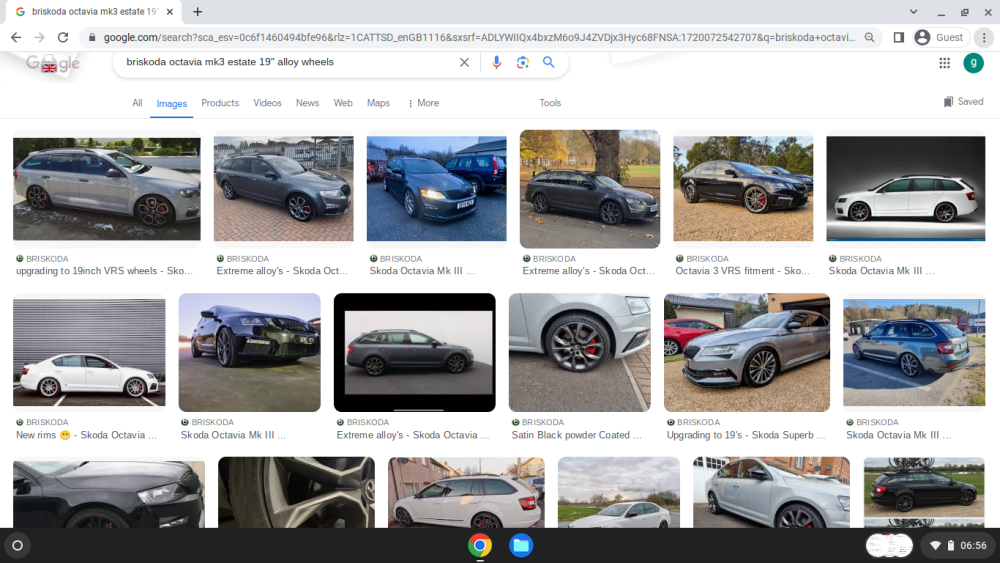Open 'Octavia 3 VRS fitment' link

click(x=742, y=271)
